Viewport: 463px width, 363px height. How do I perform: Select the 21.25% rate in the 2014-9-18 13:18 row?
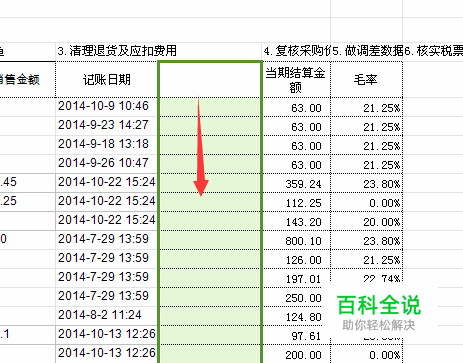click(x=367, y=145)
